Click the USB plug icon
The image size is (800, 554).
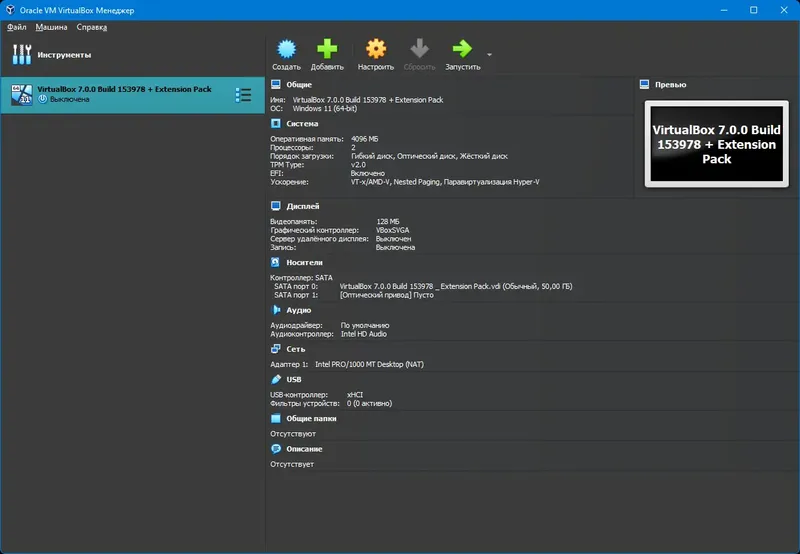276,379
